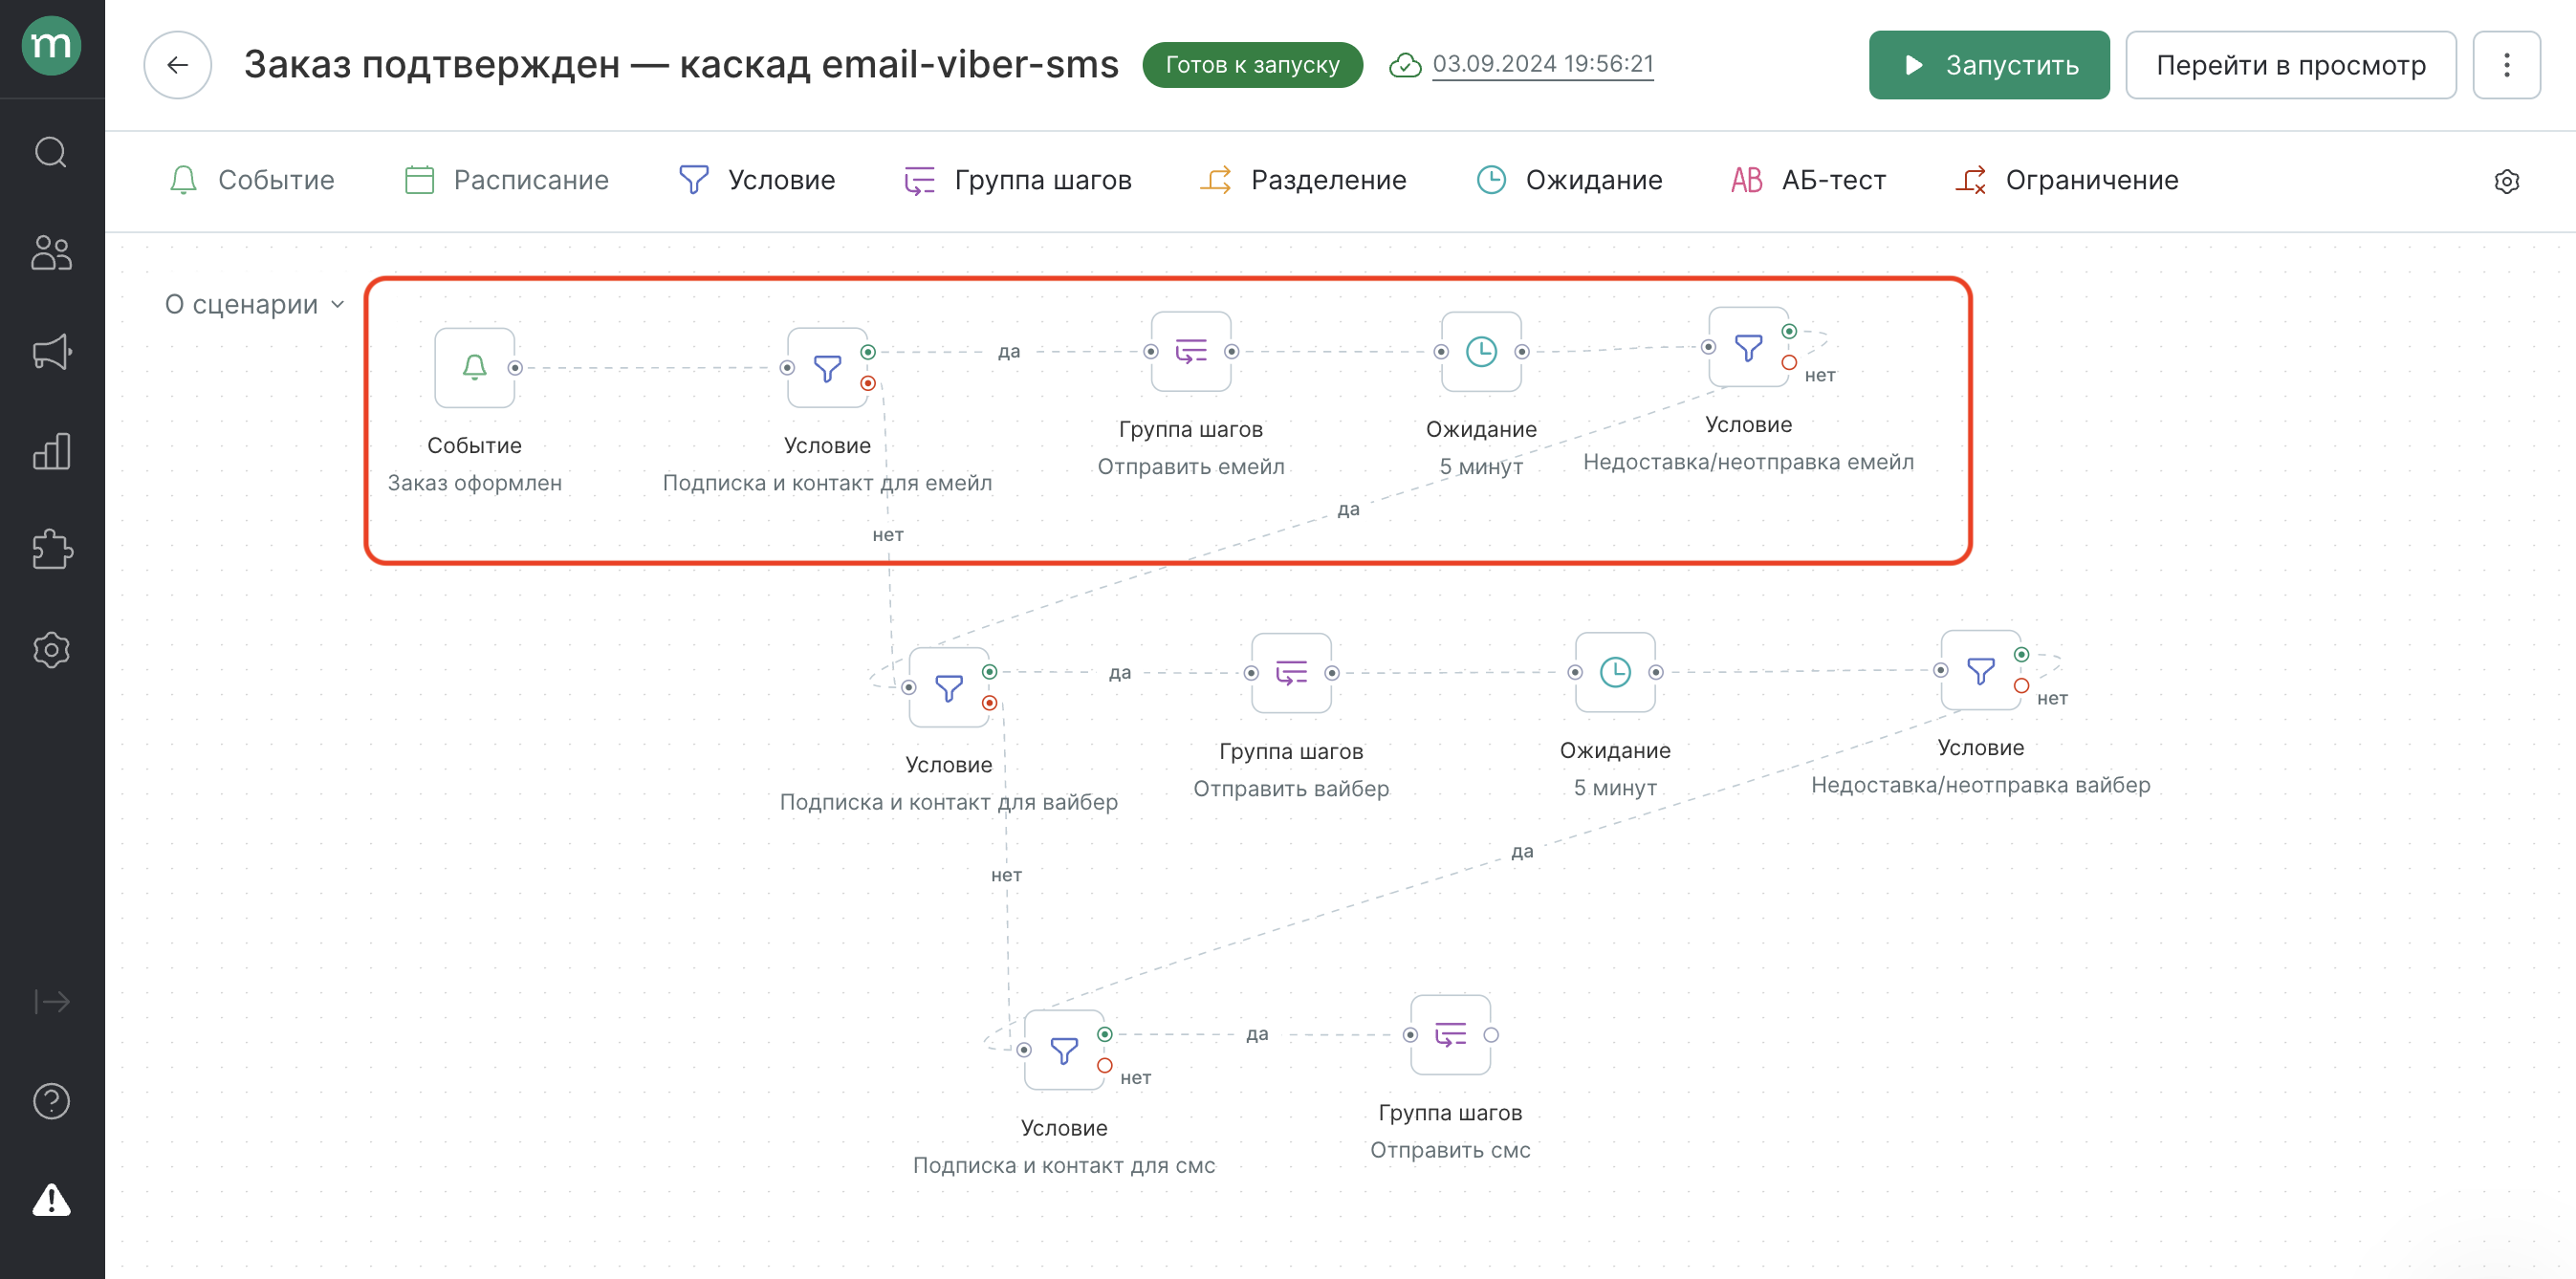Image resolution: width=2576 pixels, height=1279 pixels.
Task: Click the Готов к запуску status badge
Action: 1252,65
